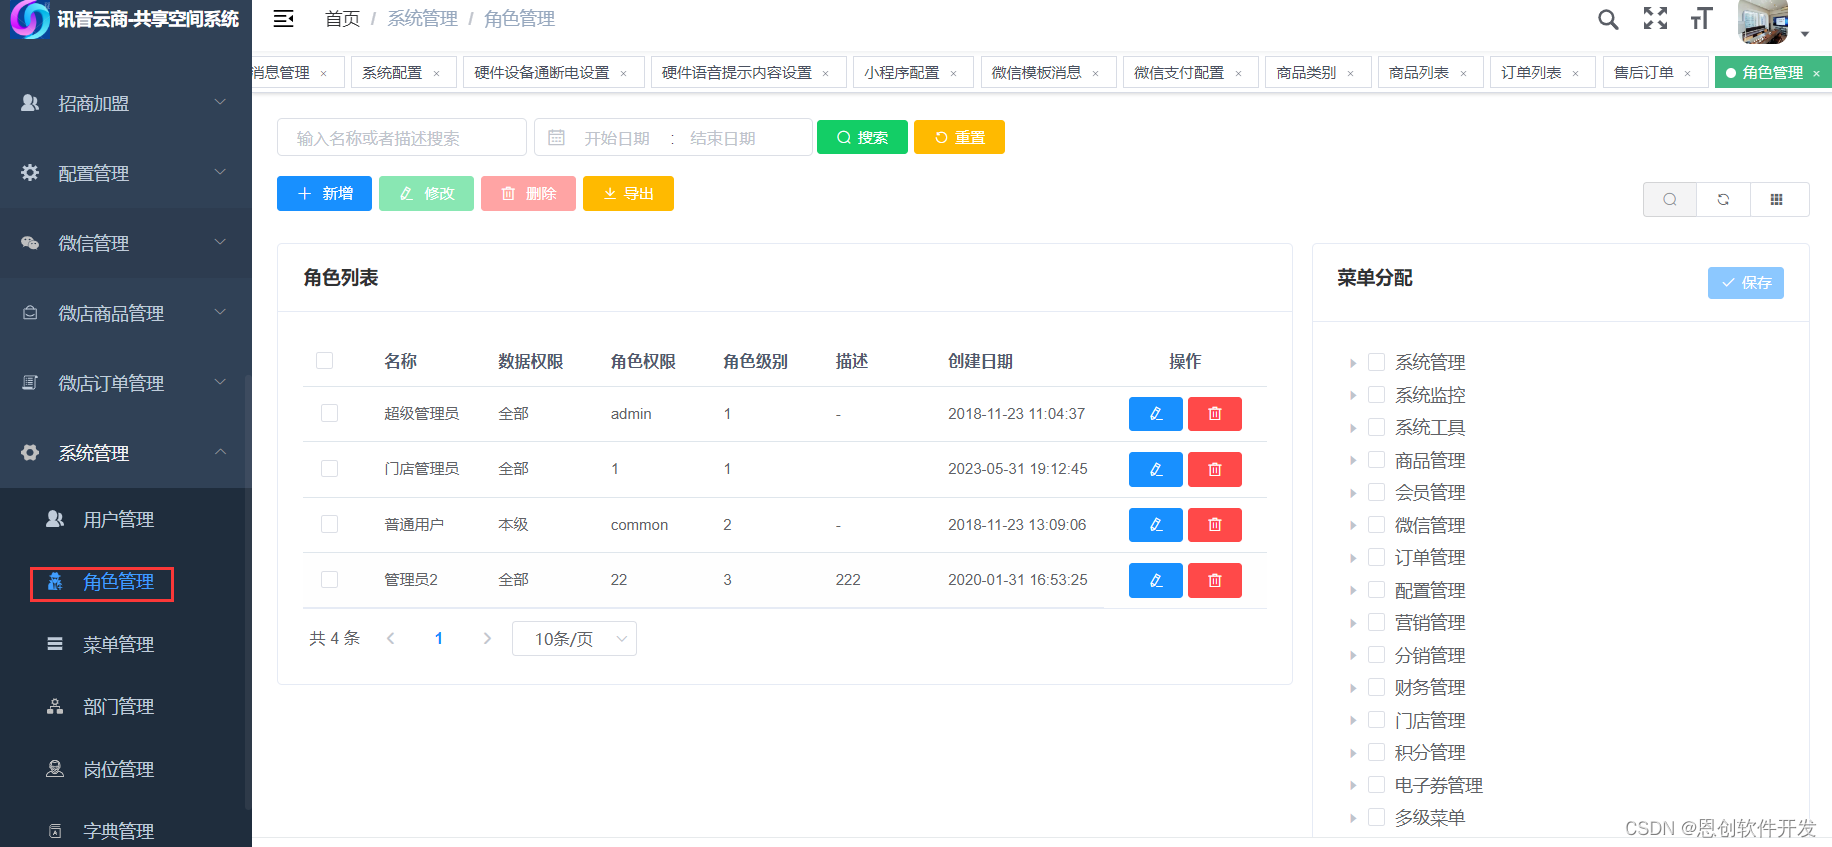The width and height of the screenshot is (1832, 847).
Task: Select page 1 in pagination
Action: coord(439,638)
